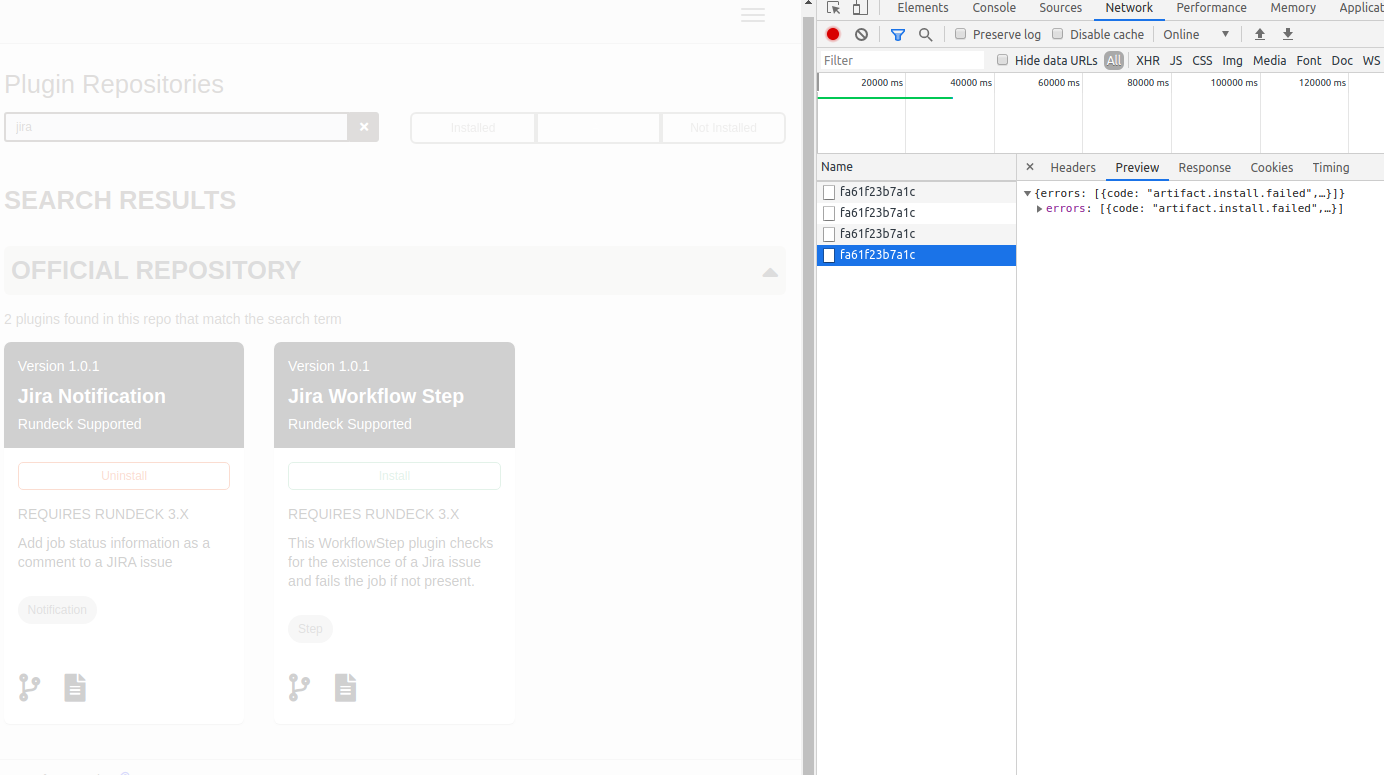Switch to the Response tab
The width and height of the screenshot is (1384, 775).
1204,167
